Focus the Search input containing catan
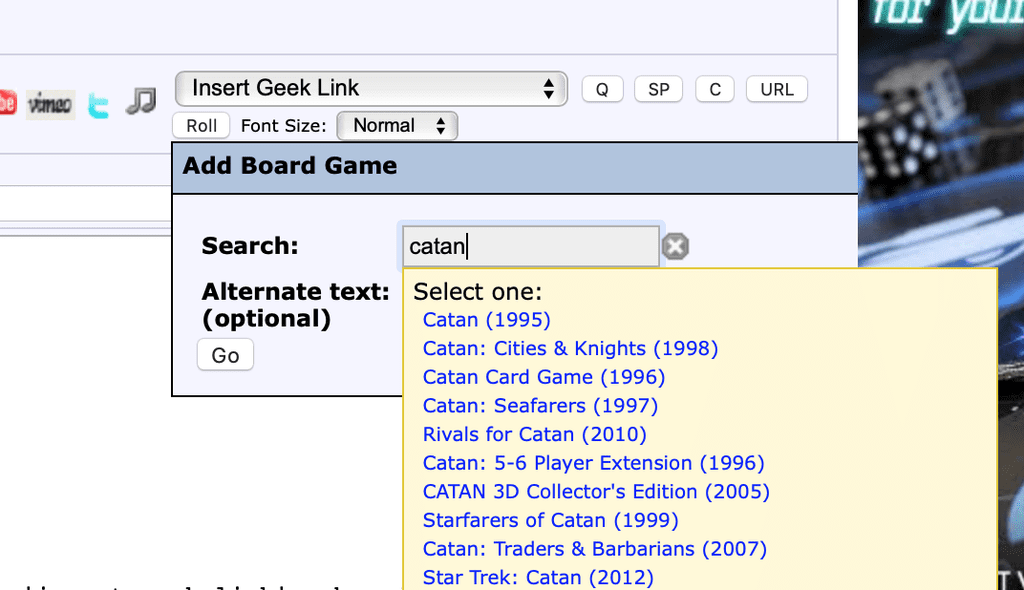 click(530, 246)
